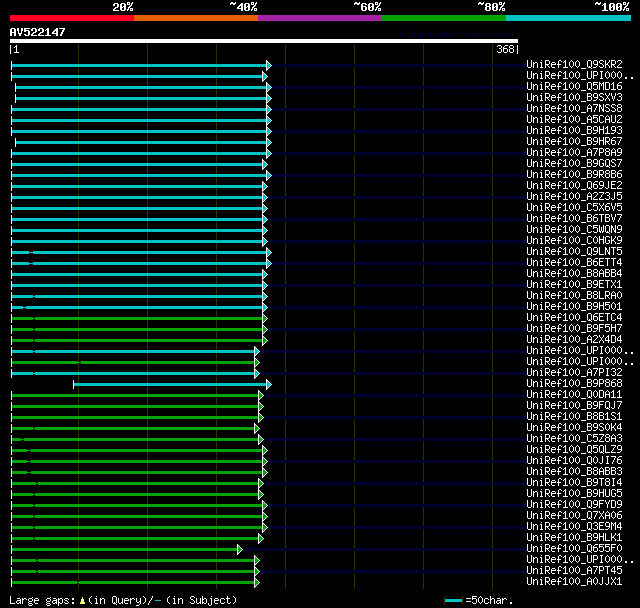Open hit UniRef100_Q655F0

(574, 549)
